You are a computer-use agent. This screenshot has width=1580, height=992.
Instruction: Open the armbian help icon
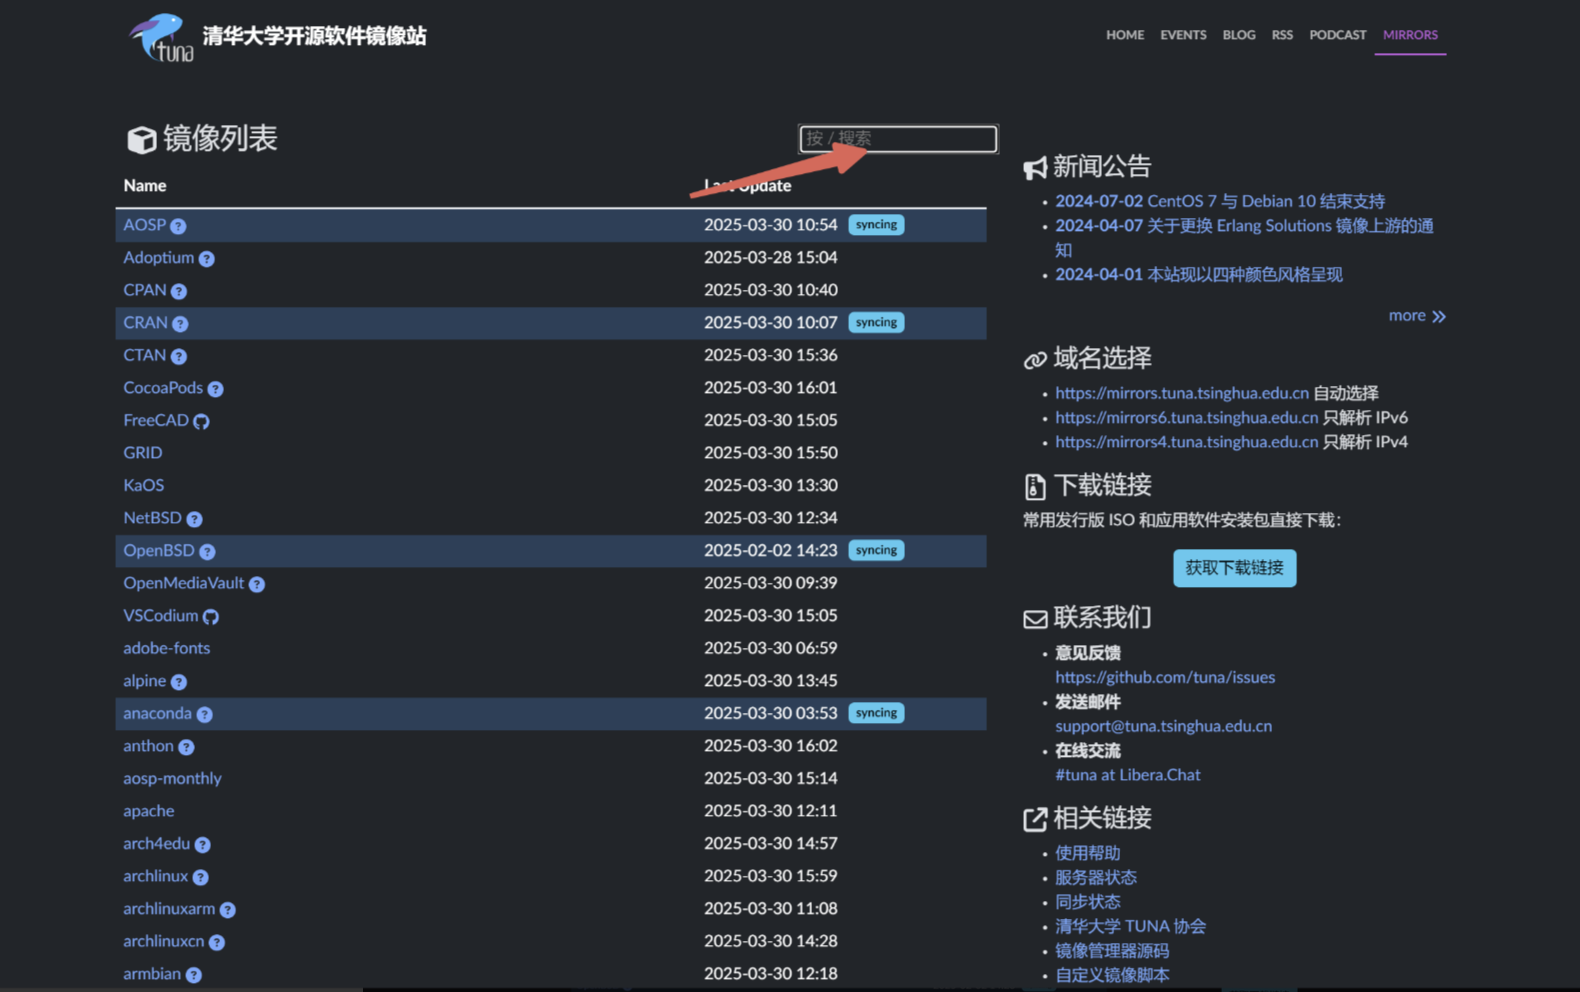coord(193,975)
